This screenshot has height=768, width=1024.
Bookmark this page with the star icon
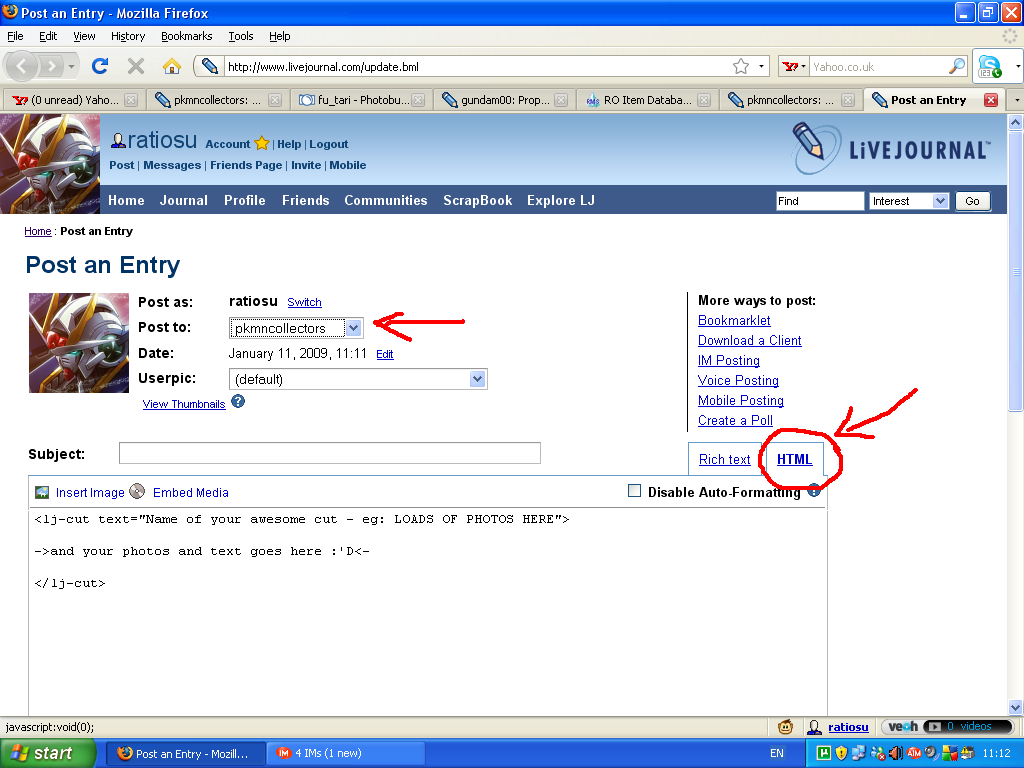tap(741, 66)
